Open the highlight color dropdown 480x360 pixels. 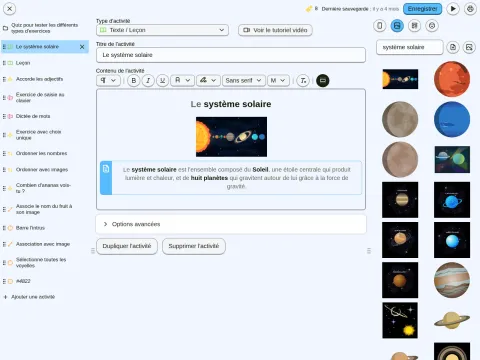[x=208, y=80]
